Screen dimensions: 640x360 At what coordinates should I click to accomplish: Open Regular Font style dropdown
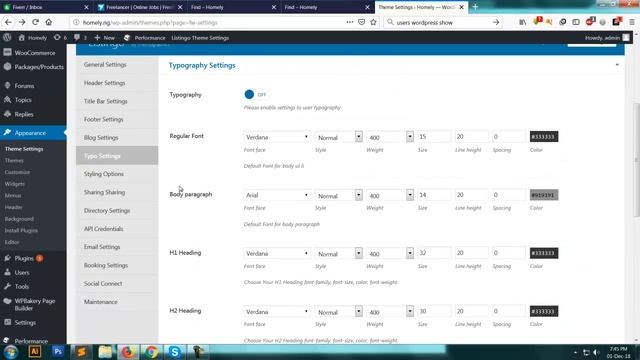click(x=338, y=137)
